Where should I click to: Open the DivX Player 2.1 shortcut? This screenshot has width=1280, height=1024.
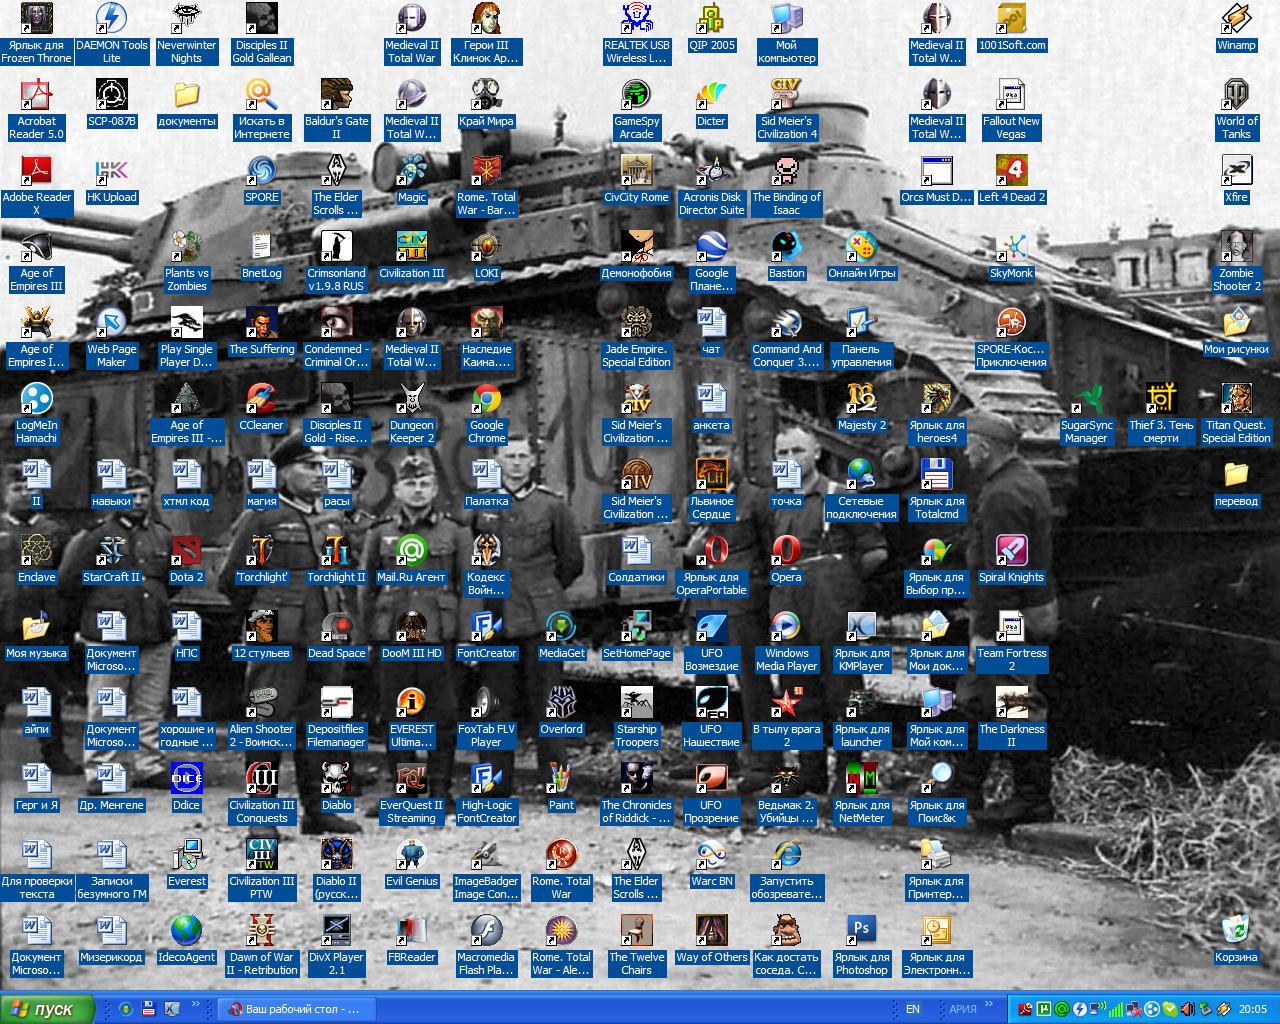[336, 945]
